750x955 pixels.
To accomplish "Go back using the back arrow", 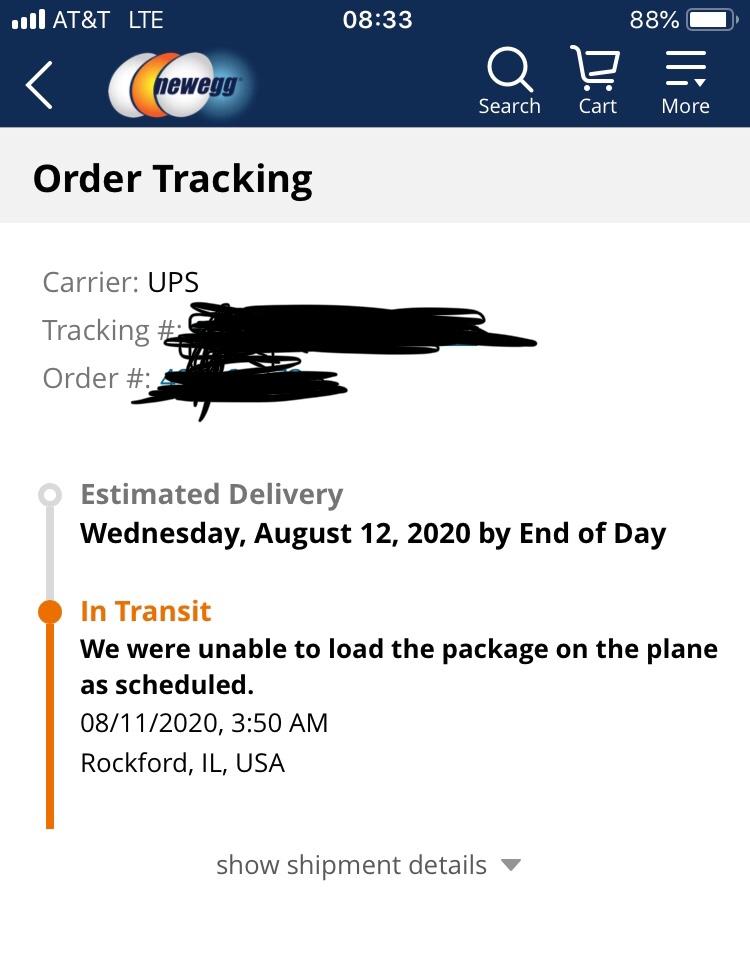I will [x=39, y=85].
